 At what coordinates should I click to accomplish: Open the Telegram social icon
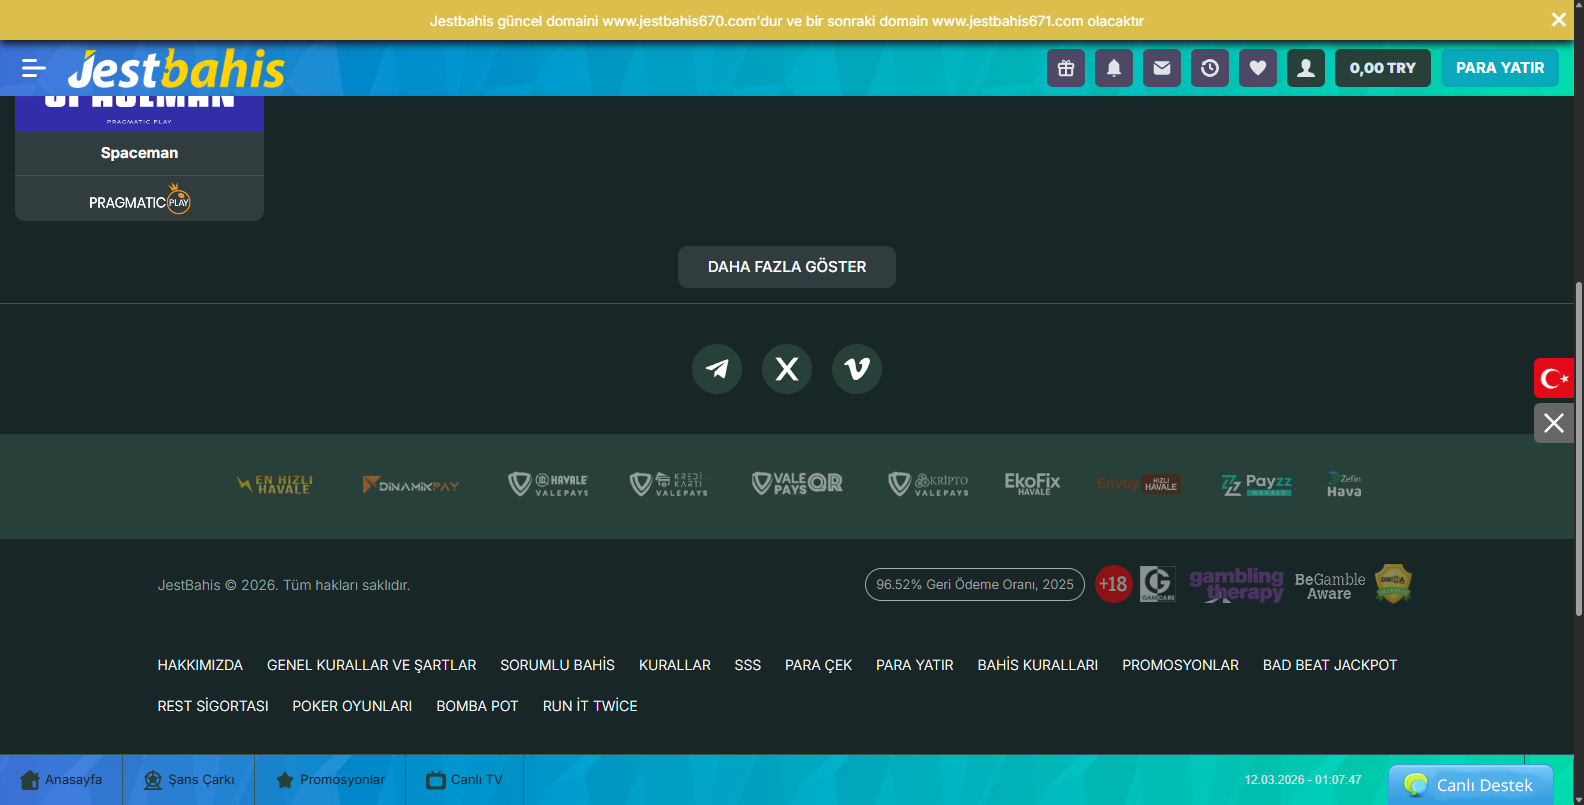click(717, 369)
